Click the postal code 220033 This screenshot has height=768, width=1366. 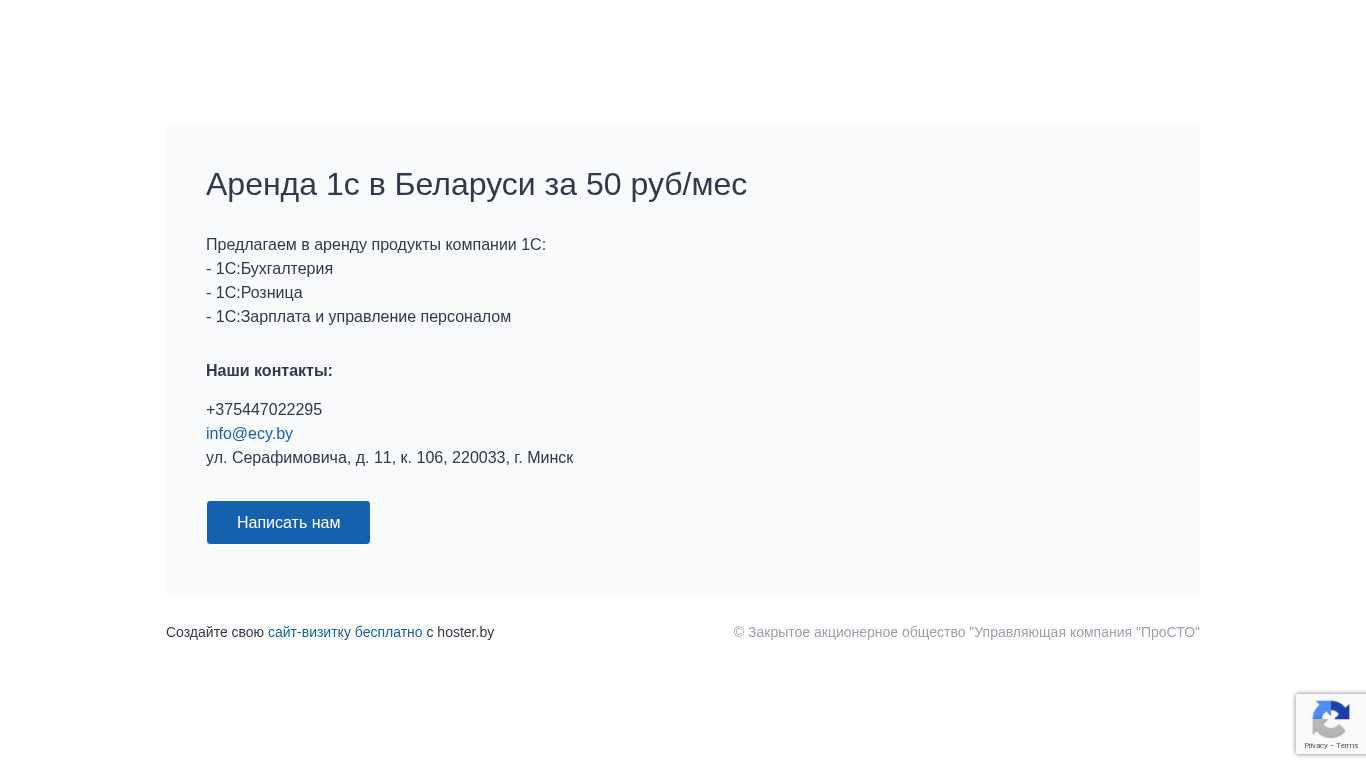point(479,458)
